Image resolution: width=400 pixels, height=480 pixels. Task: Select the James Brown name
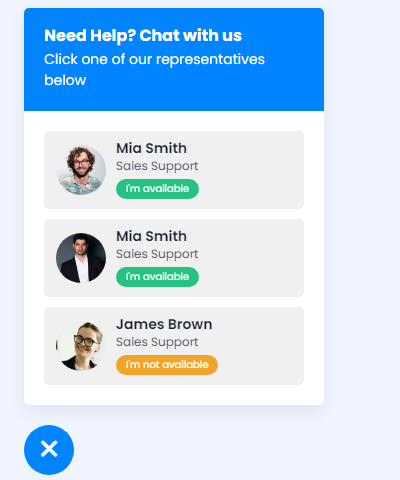point(164,324)
